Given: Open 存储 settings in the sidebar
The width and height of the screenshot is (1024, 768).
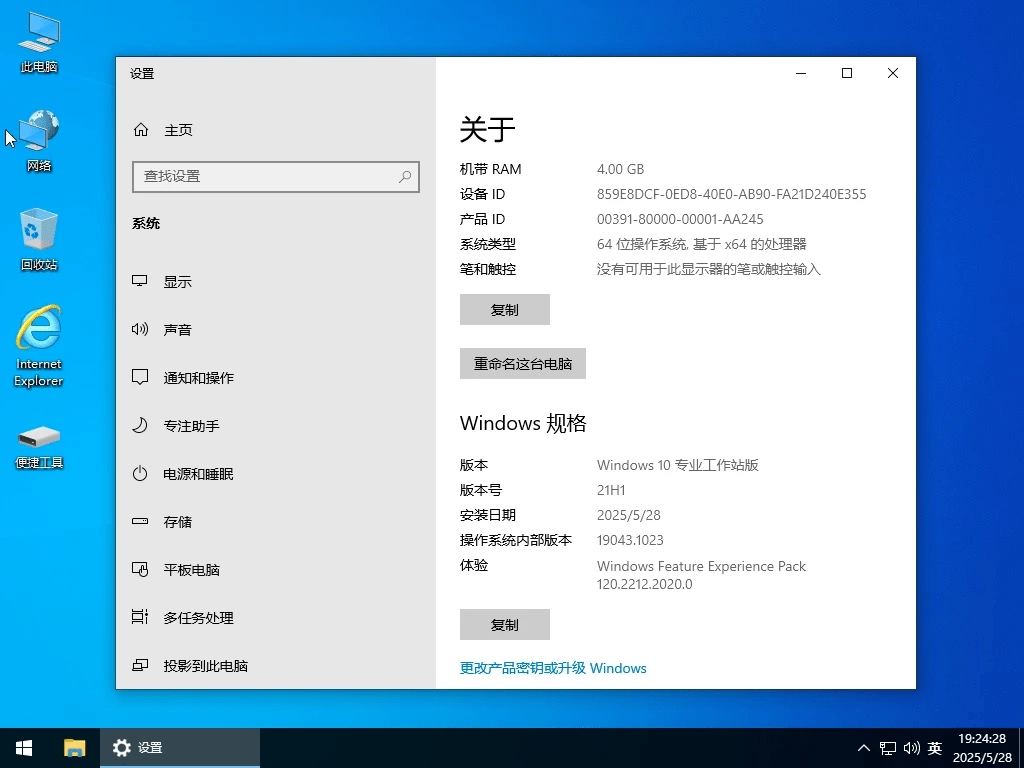Looking at the screenshot, I should [x=177, y=521].
